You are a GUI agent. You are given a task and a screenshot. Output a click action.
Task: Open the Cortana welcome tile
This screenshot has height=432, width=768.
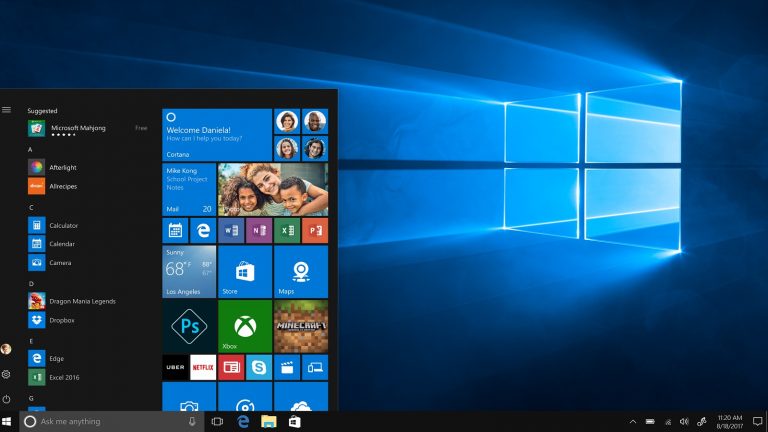(x=217, y=135)
